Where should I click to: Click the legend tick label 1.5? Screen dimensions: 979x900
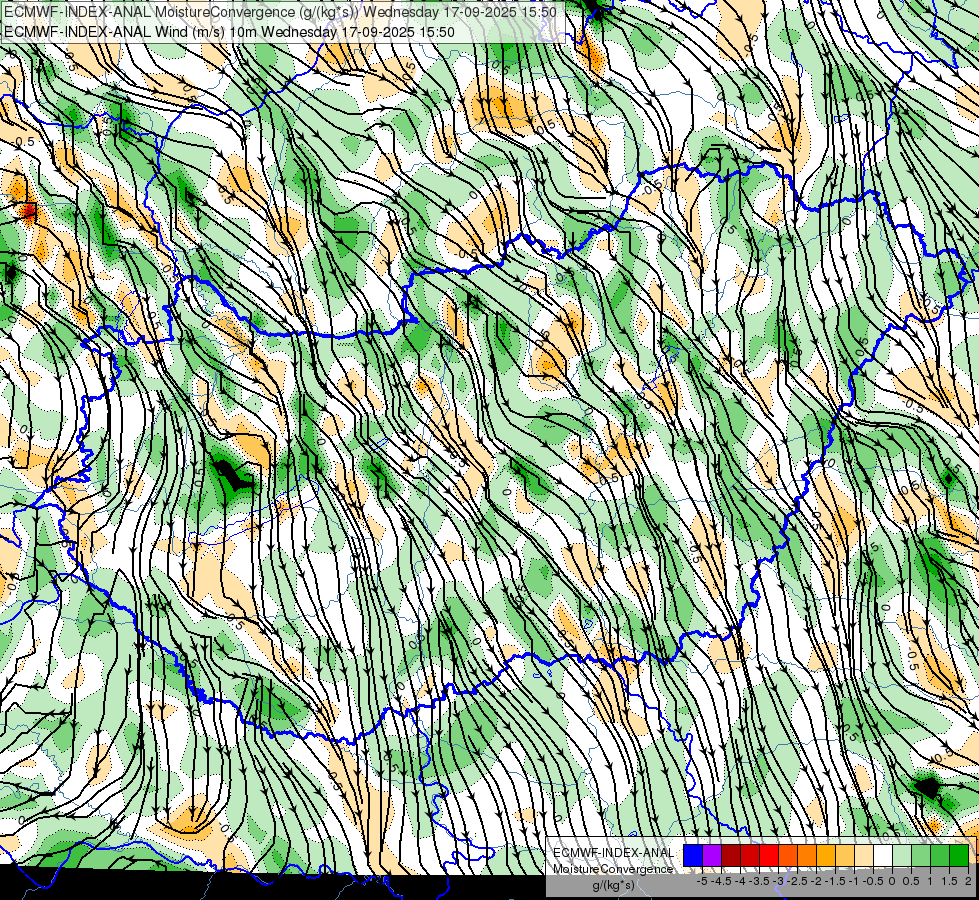[x=950, y=881]
